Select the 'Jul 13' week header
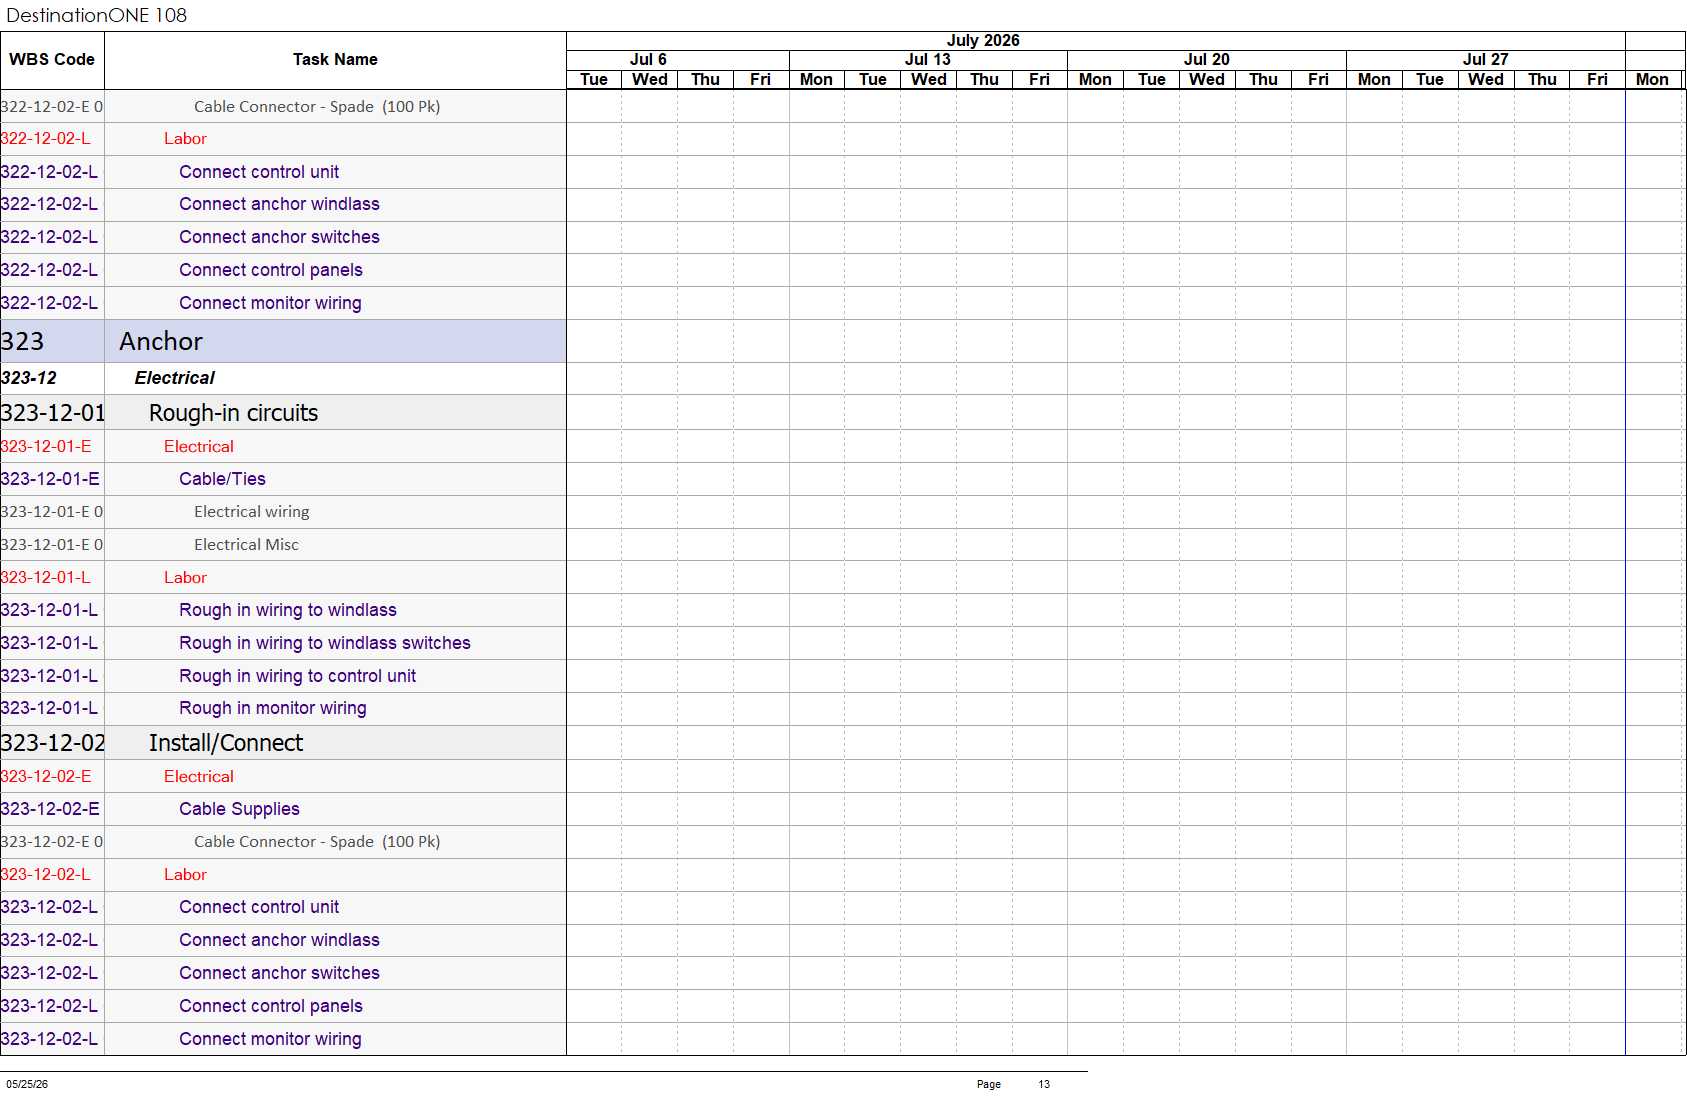The image size is (1687, 1097). click(x=927, y=60)
